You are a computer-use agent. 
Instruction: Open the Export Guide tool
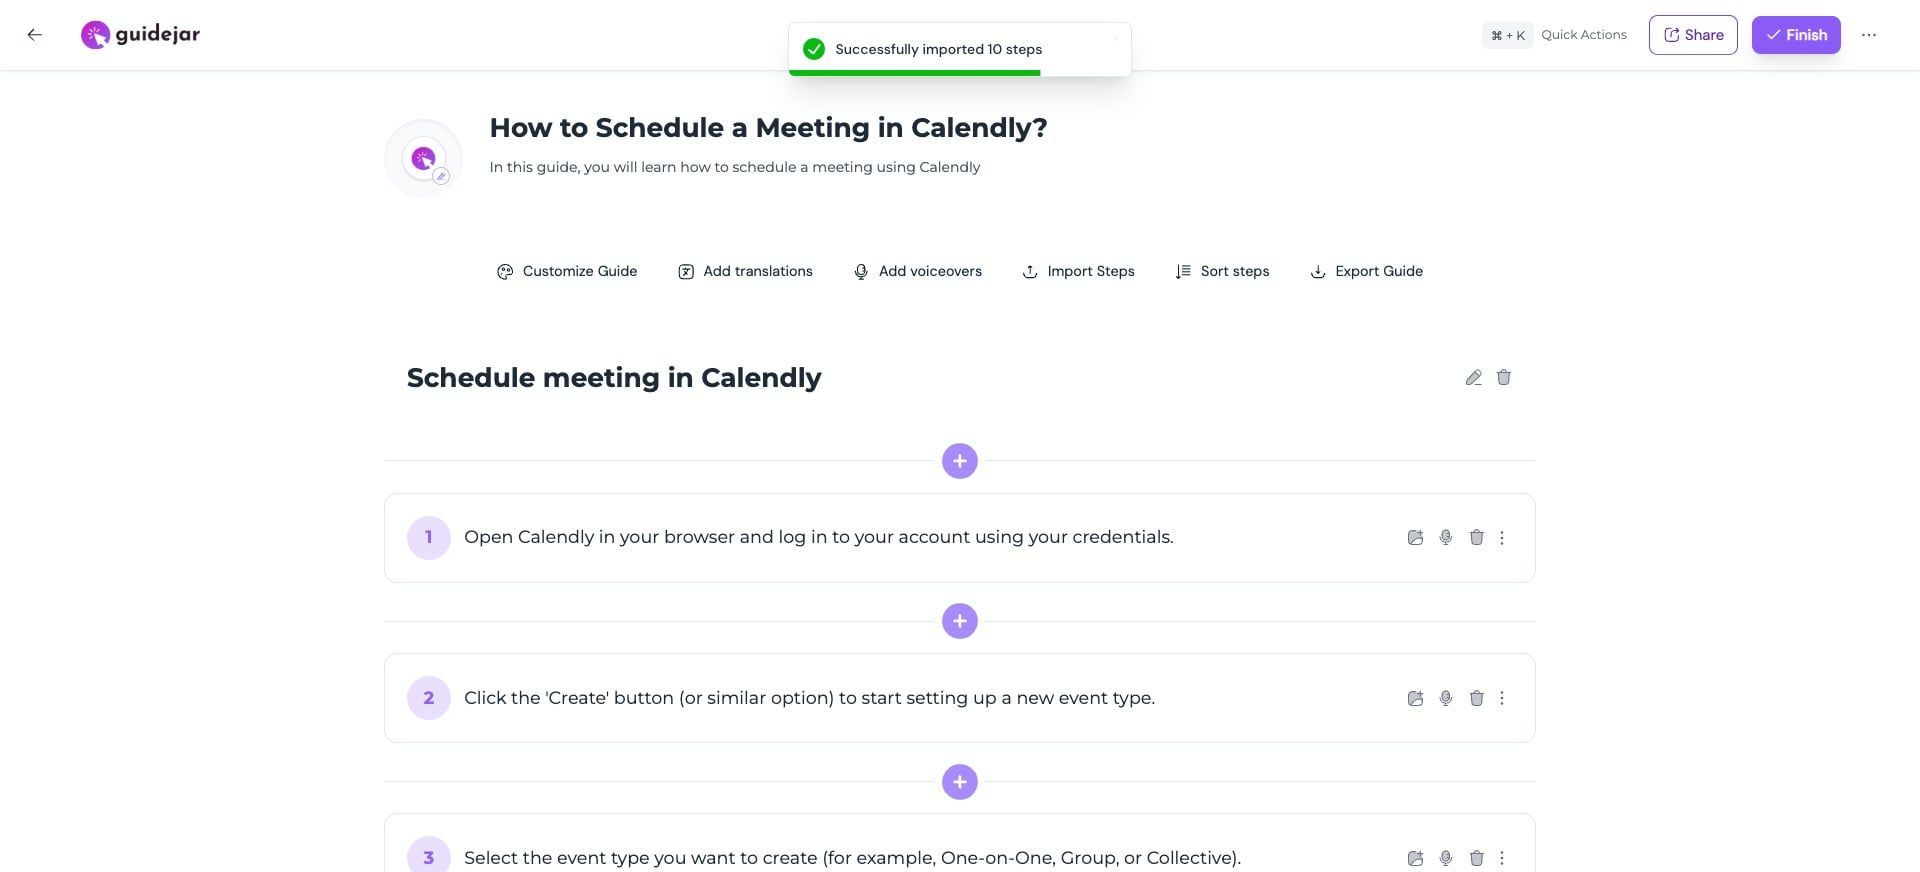pyautogui.click(x=1366, y=271)
